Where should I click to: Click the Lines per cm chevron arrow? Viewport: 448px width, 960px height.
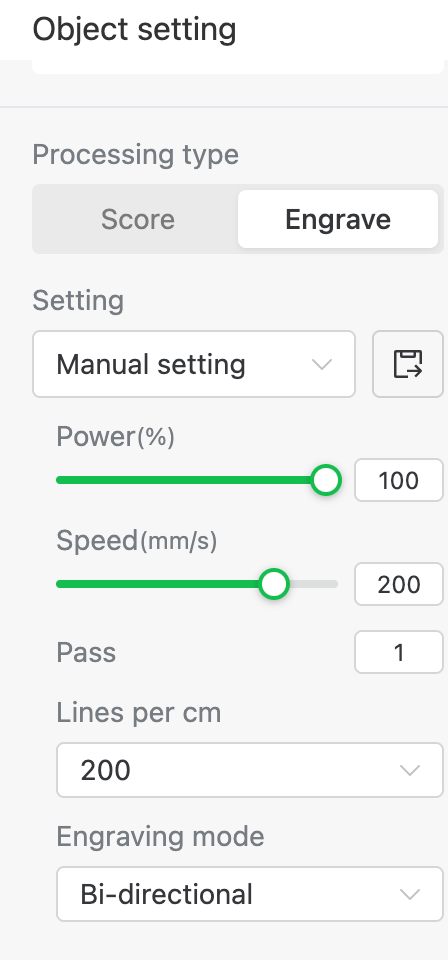coord(409,770)
